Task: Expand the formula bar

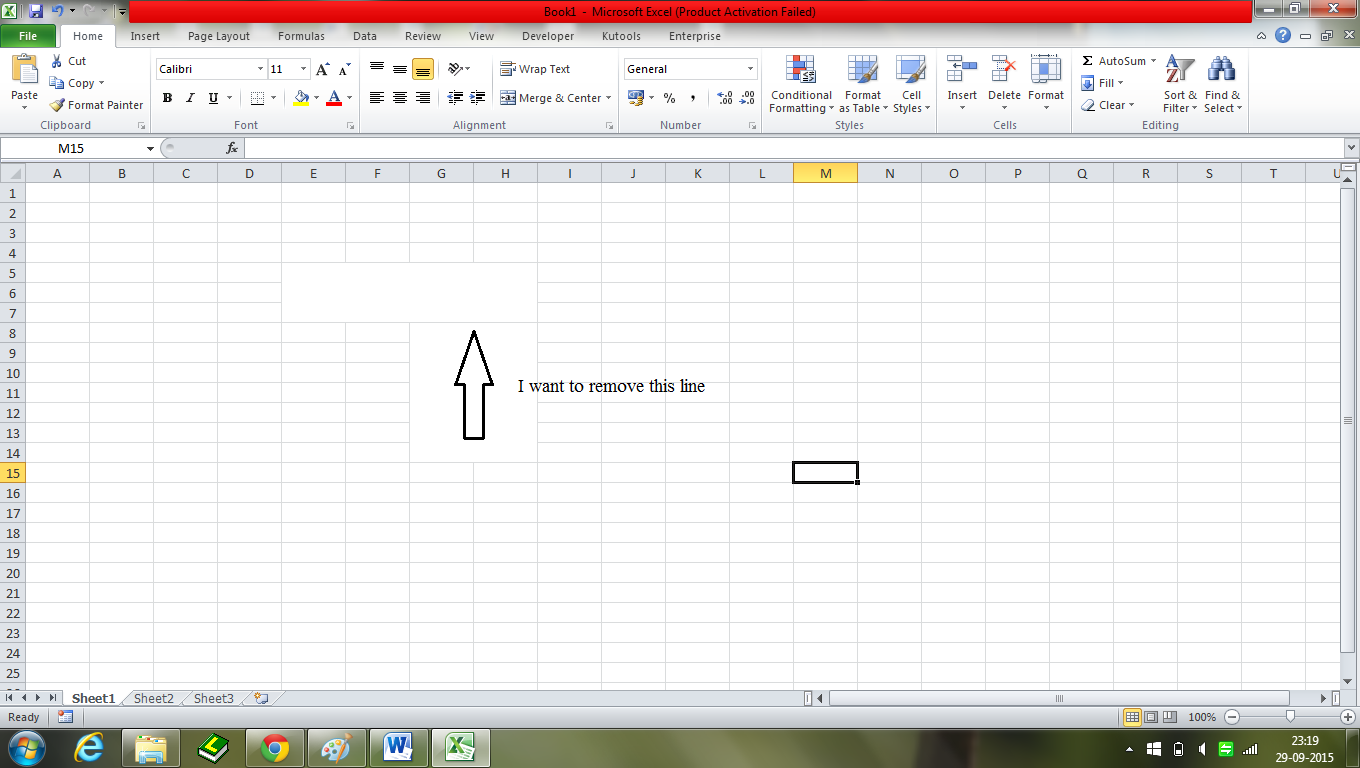Action: point(1351,148)
